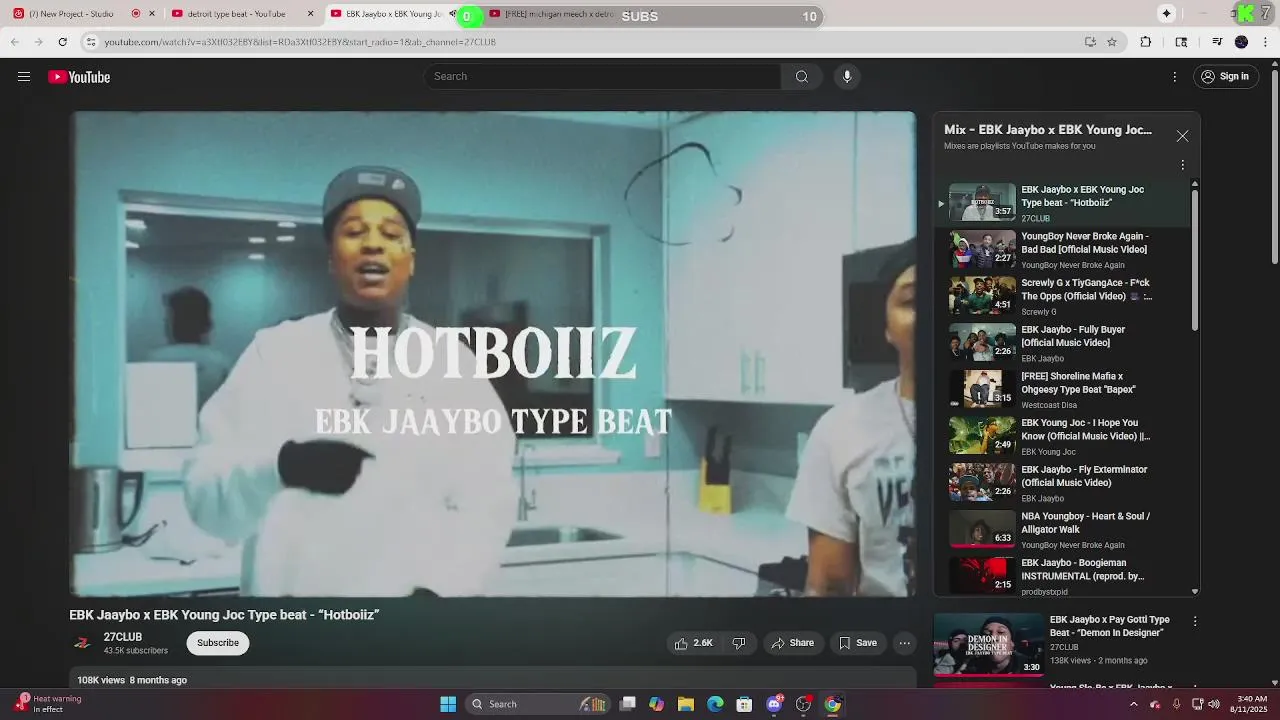
Task: Click the search magnifier button
Action: [802, 77]
